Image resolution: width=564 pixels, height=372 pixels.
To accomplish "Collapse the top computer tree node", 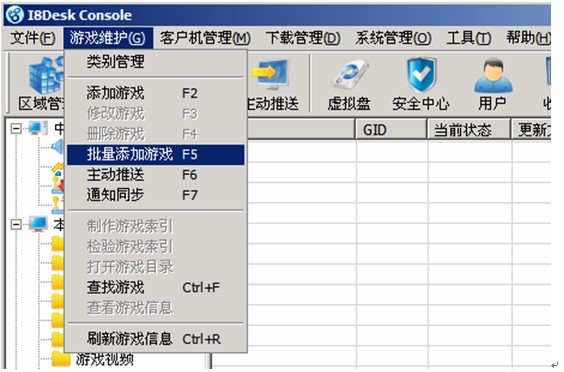I will 15,129.
